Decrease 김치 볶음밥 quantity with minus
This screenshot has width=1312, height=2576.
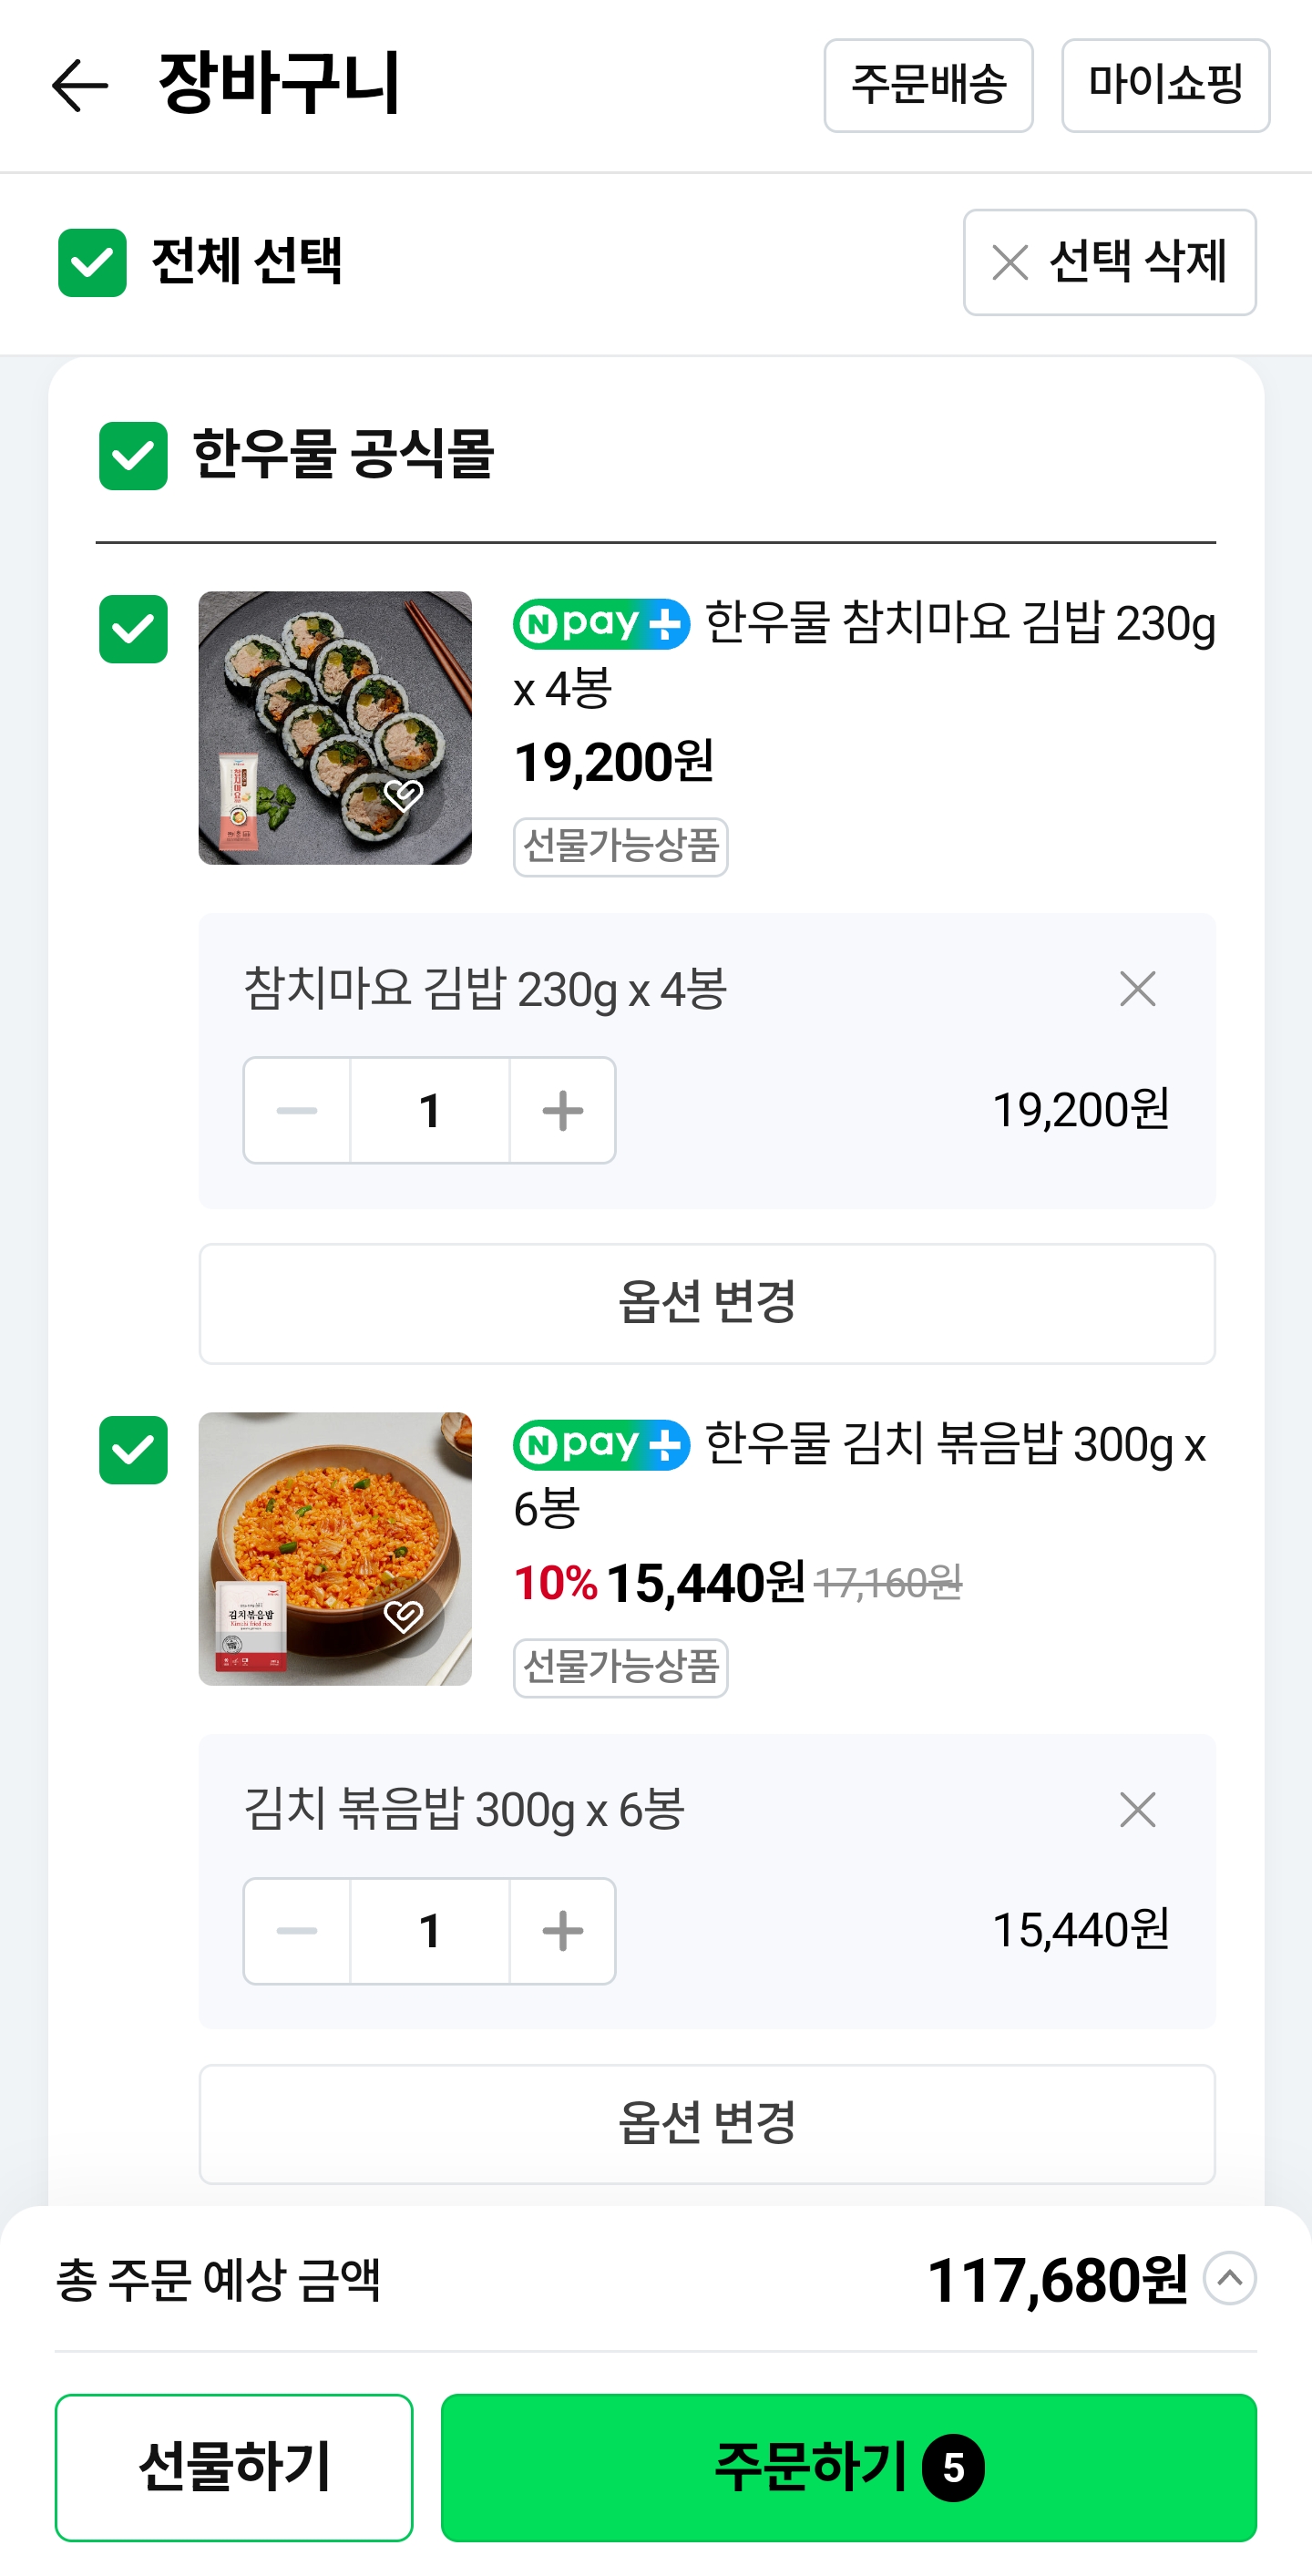297,1930
